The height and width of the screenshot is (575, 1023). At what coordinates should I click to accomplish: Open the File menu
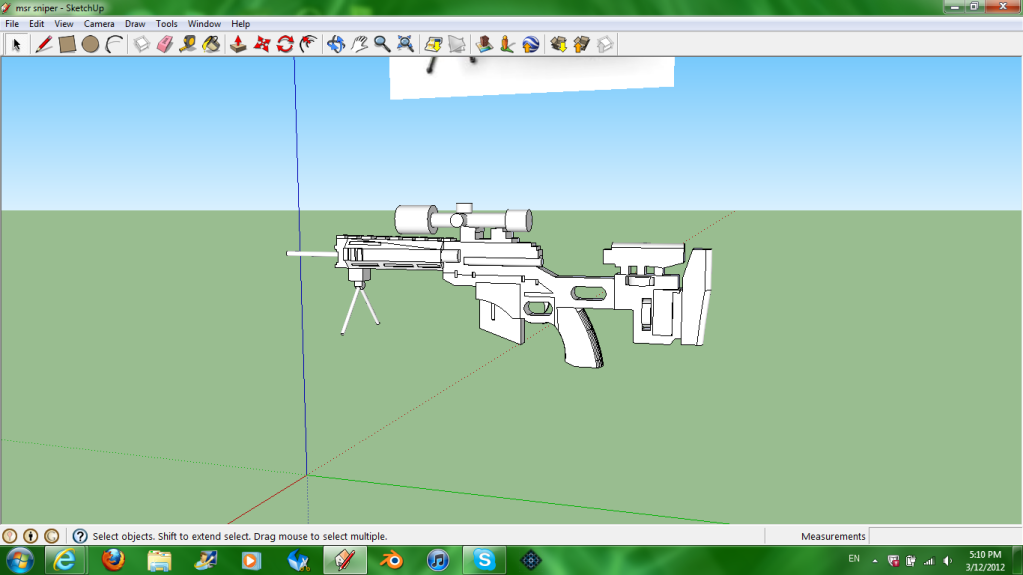(x=12, y=23)
